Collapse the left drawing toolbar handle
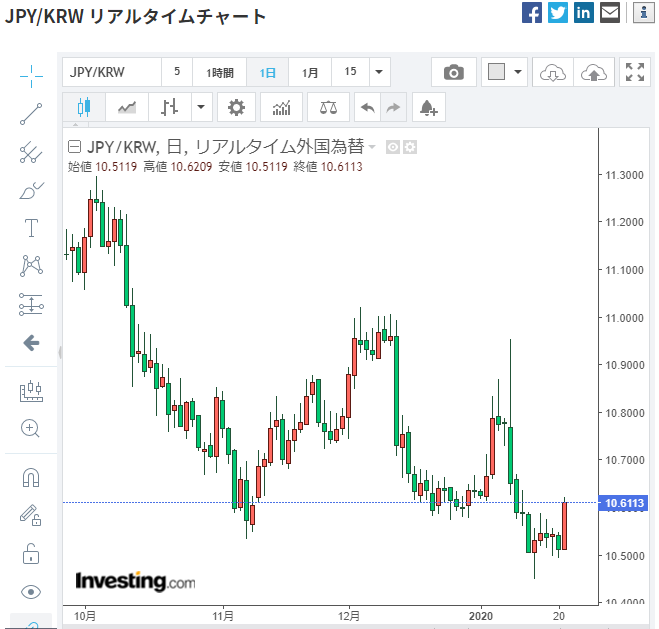The height and width of the screenshot is (629, 659). 60,352
